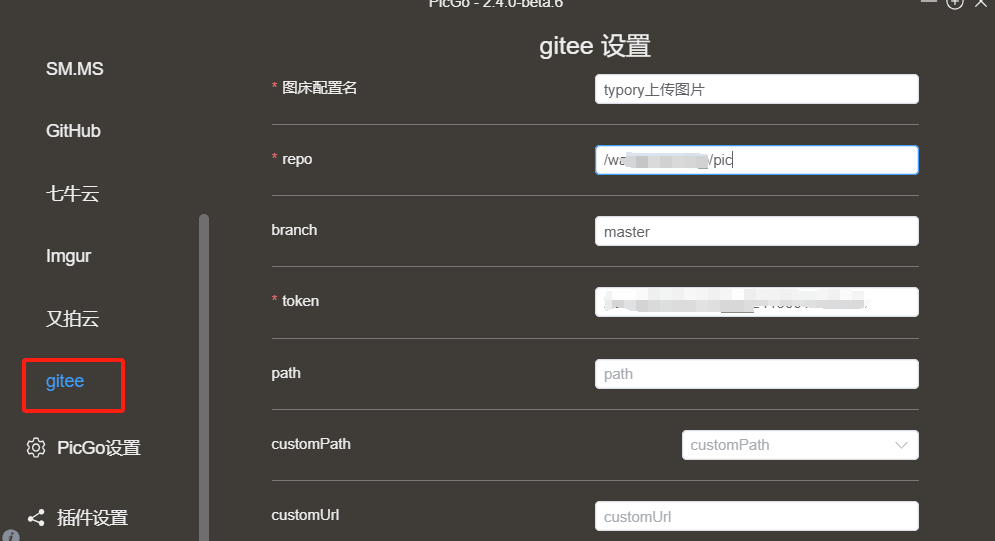Viewport: 995px width, 541px height.
Task: Click the share icon beside 插件设置
Action: [36, 518]
